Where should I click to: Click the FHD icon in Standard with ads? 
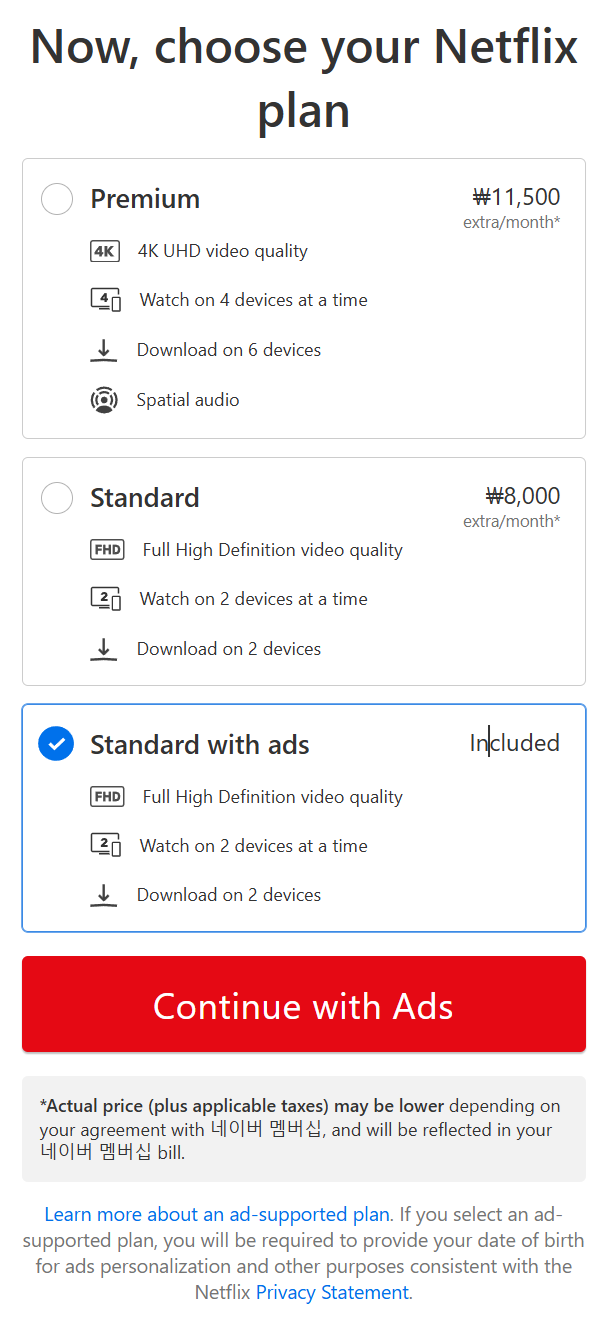107,797
